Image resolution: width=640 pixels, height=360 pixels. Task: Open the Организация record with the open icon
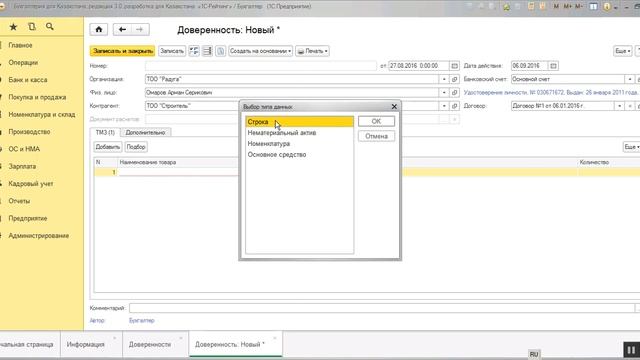tap(454, 79)
